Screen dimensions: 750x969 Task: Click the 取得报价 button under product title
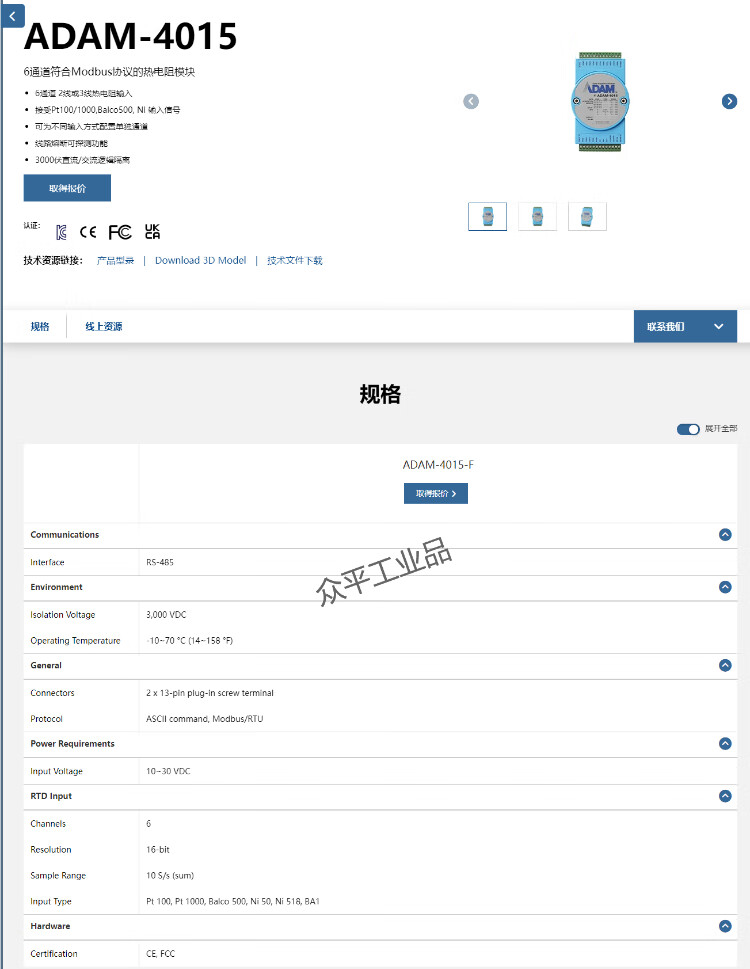[67, 188]
